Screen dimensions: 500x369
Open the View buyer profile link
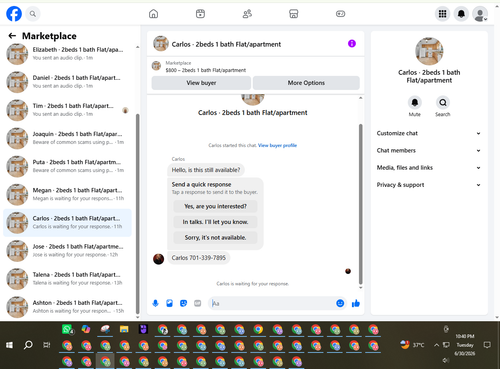(x=277, y=145)
